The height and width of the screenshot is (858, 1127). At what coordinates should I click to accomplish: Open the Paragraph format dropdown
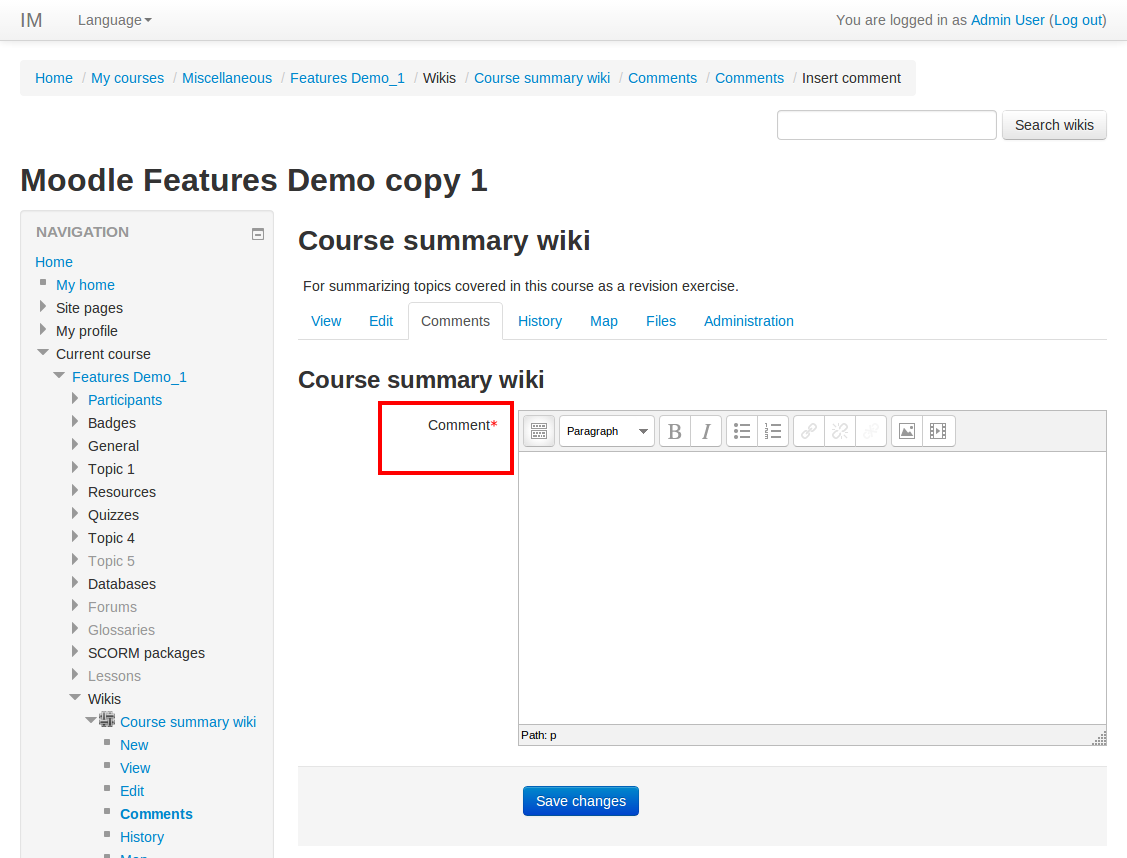click(x=607, y=431)
